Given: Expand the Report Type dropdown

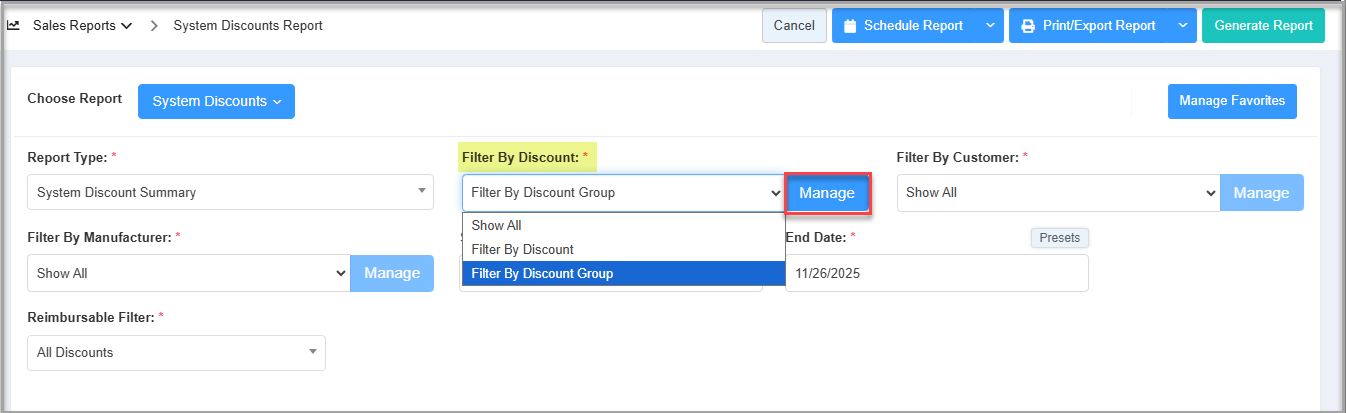Looking at the screenshot, I should 230,193.
